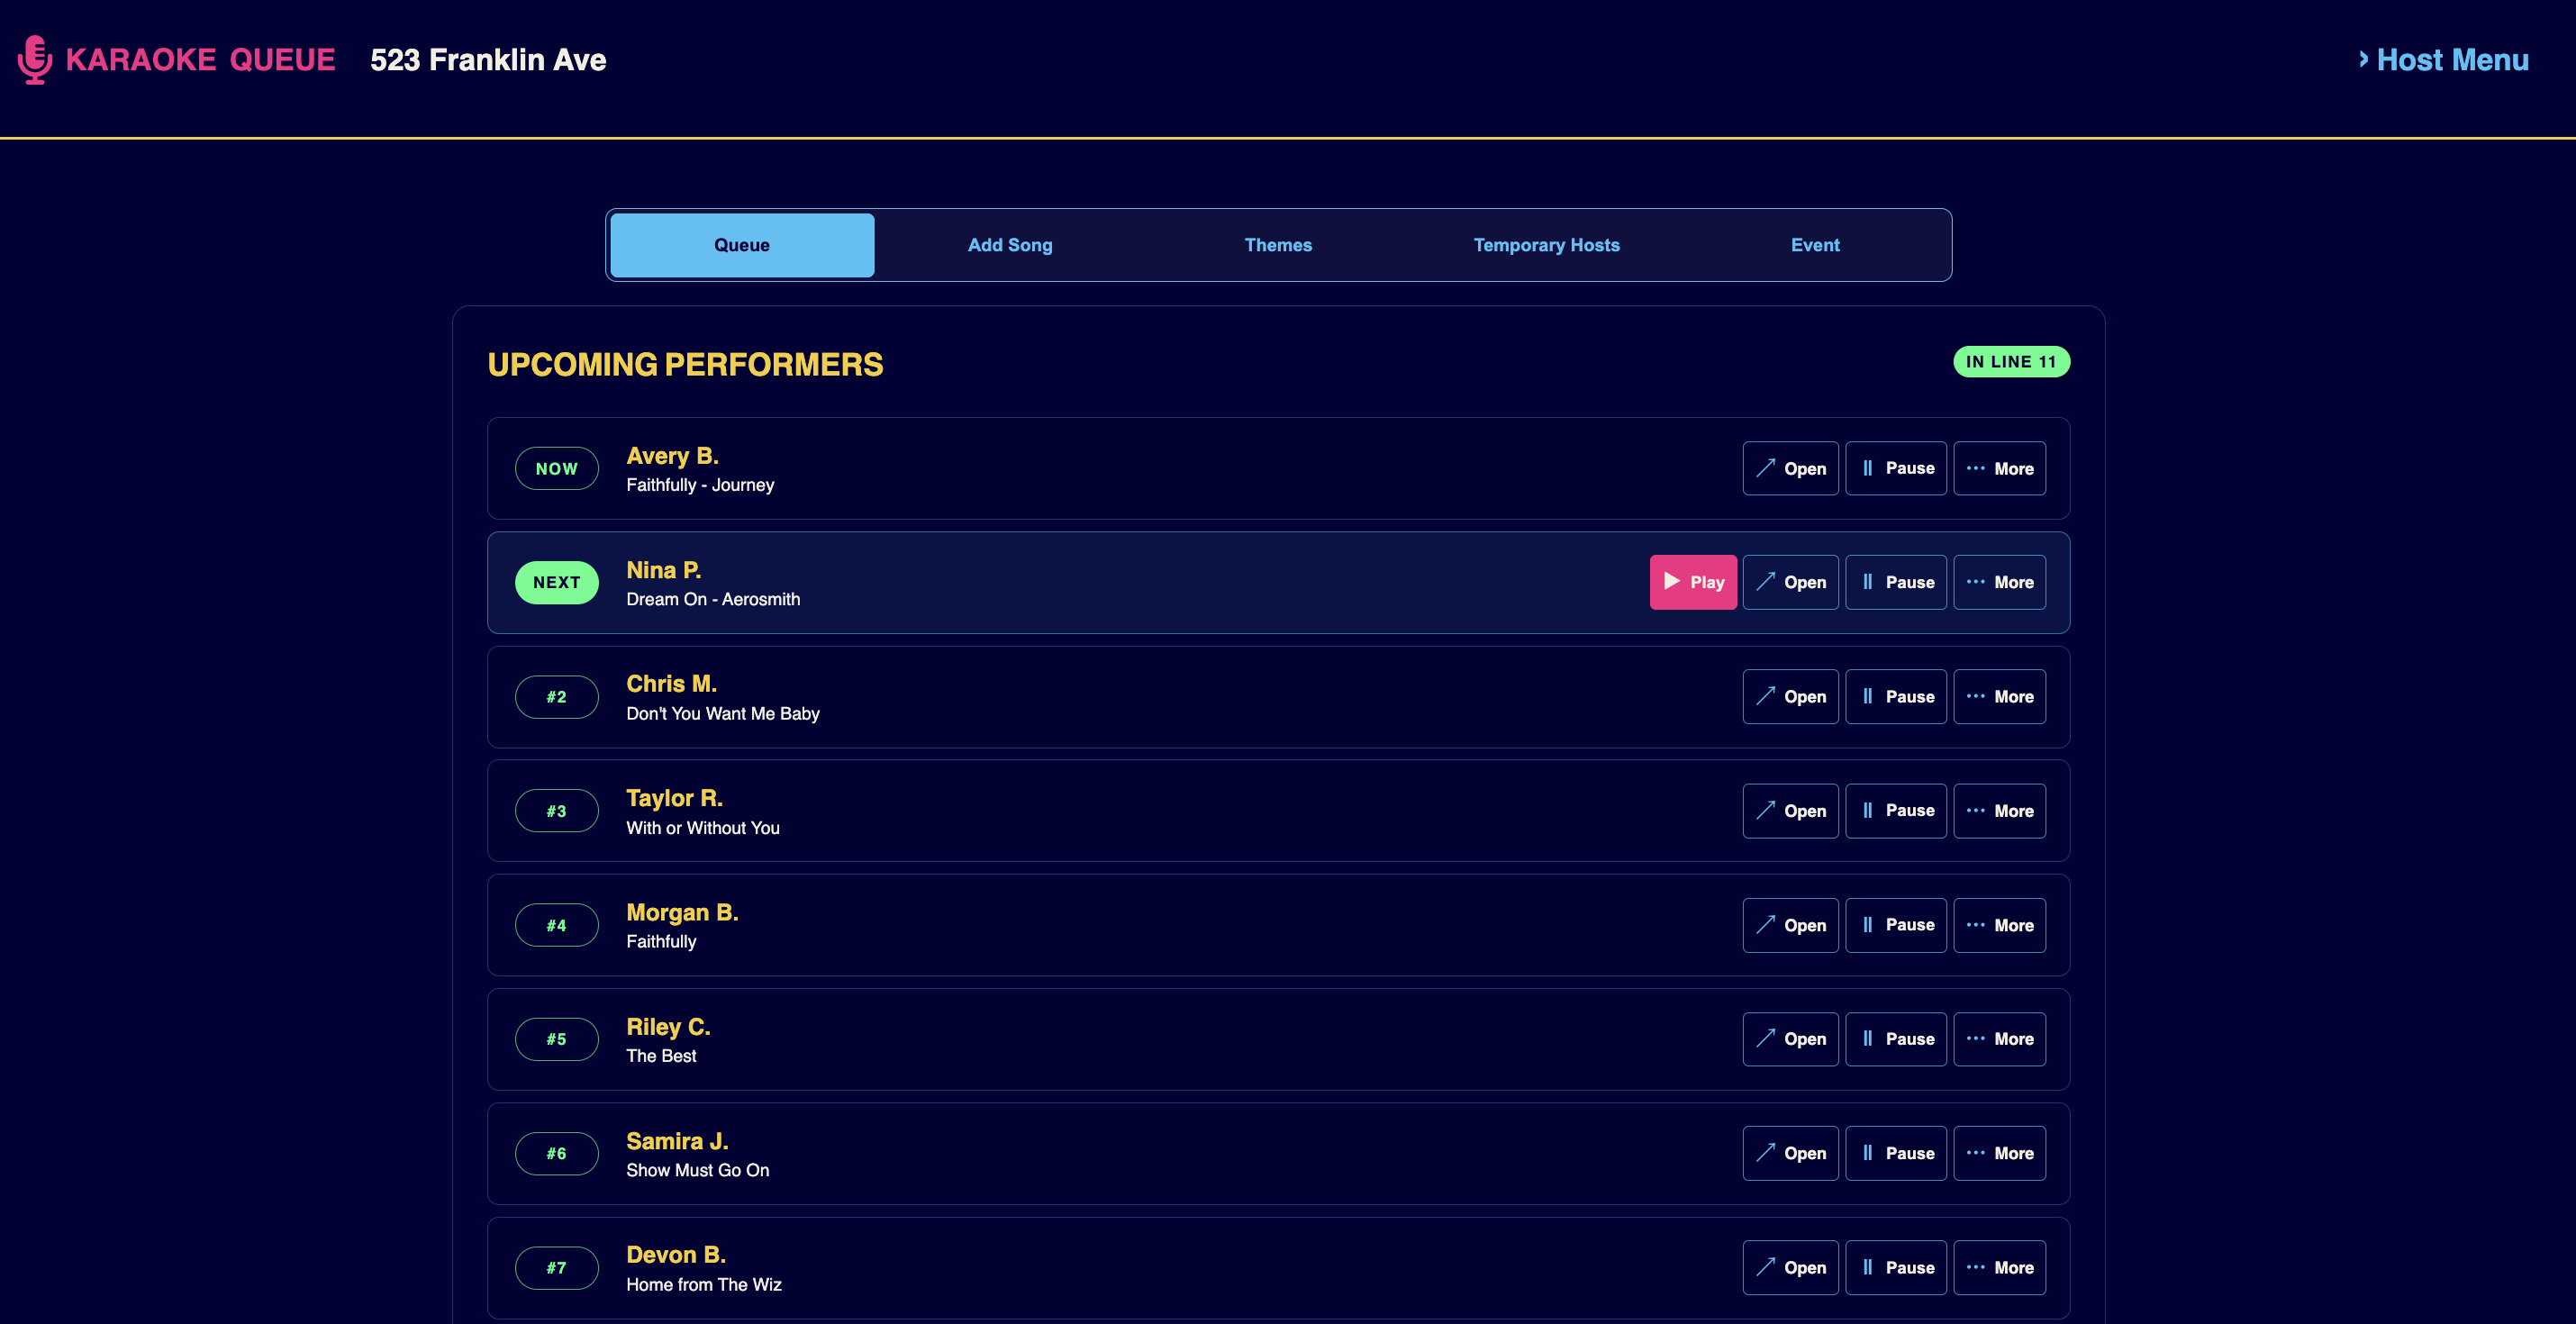Viewport: 2576px width, 1324px height.
Task: Click song title 'Don't You Want Me Baby'
Action: point(723,713)
